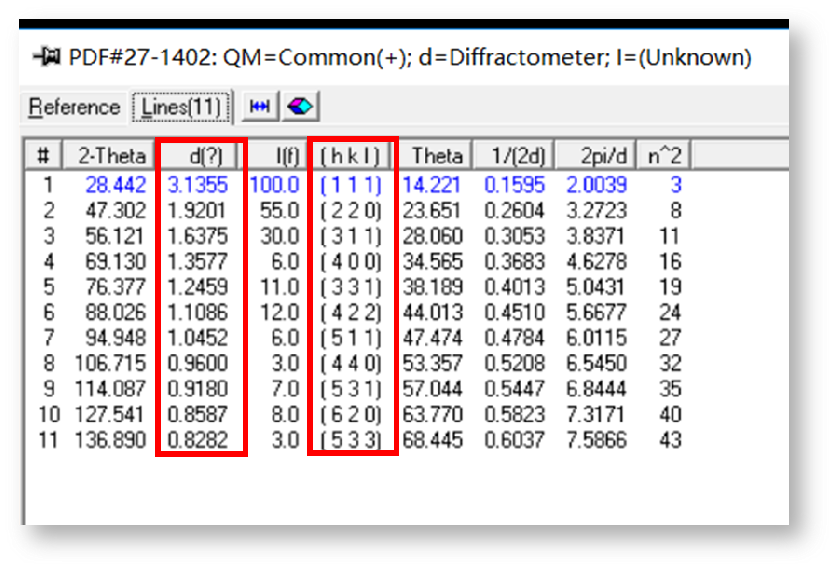
Task: Click the 0.3683 cell
Action: coord(514,262)
